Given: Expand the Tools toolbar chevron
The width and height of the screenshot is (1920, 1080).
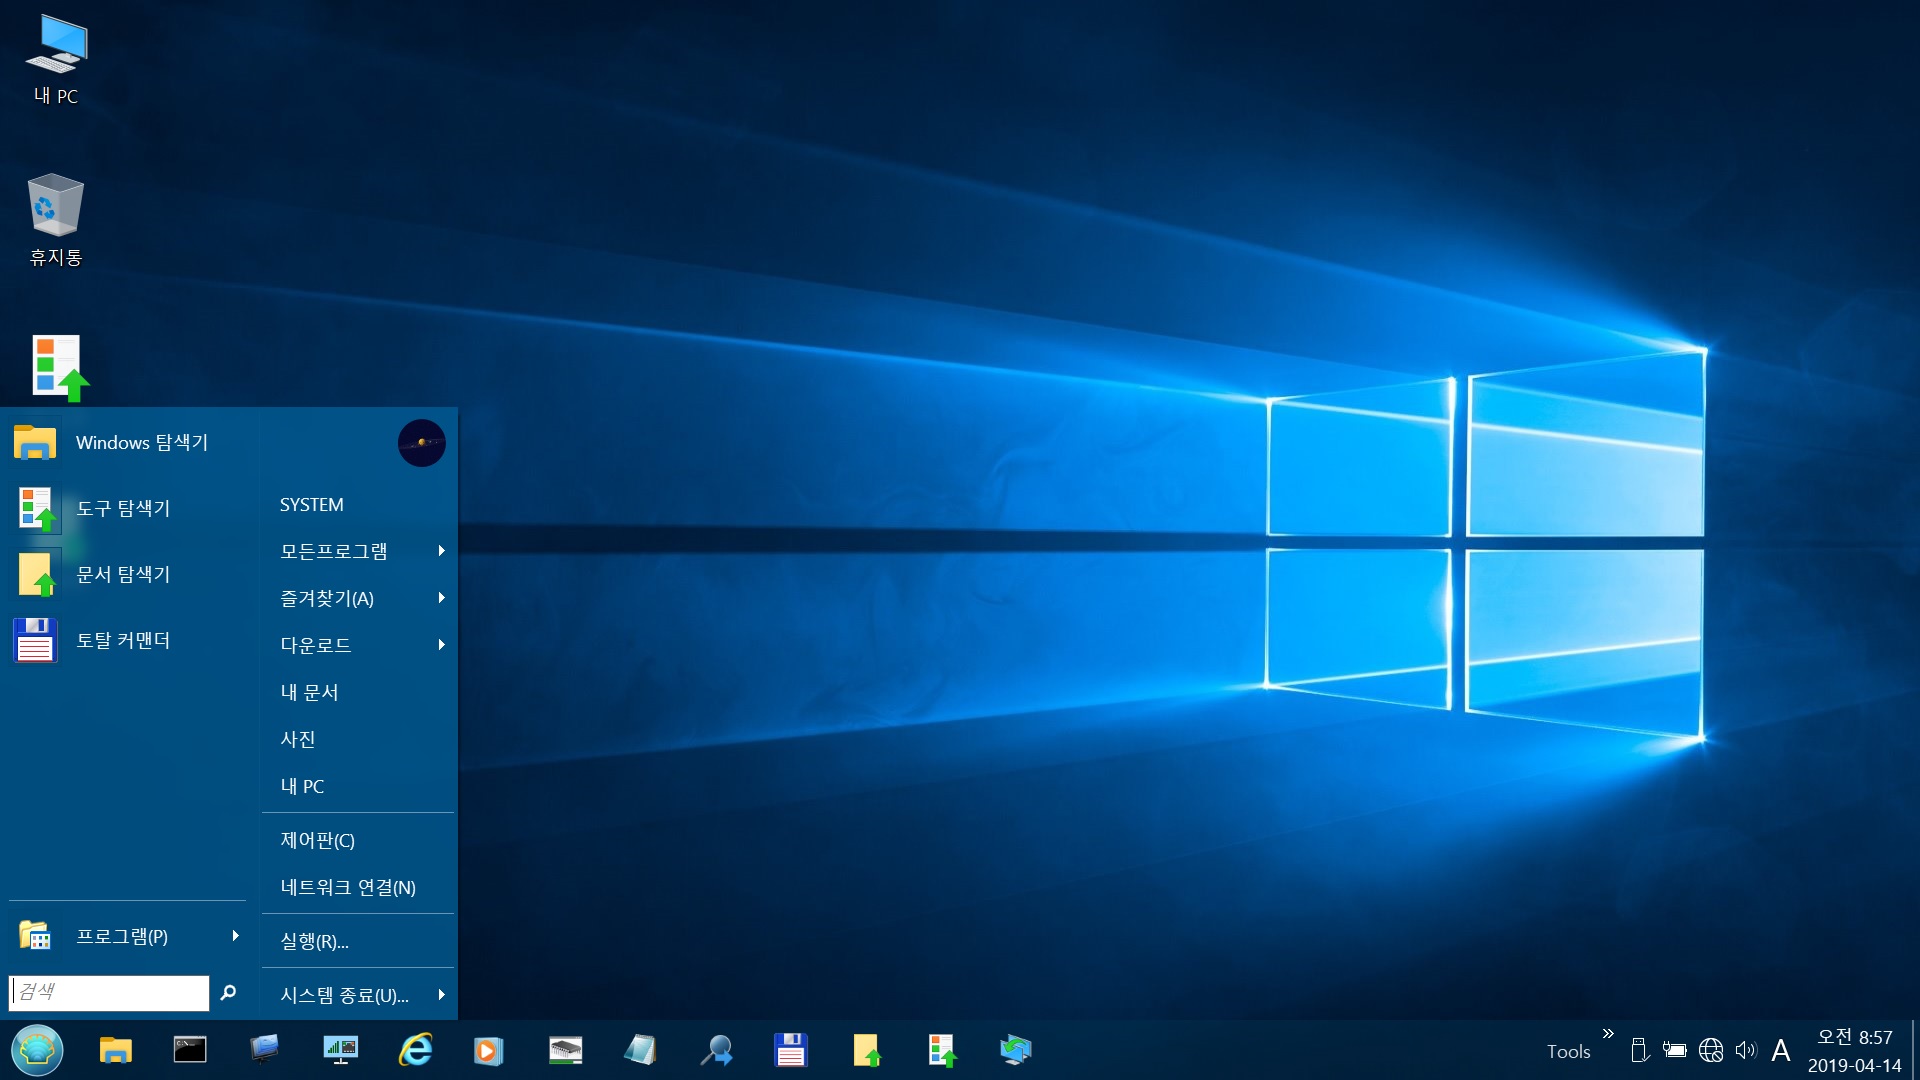Looking at the screenshot, I should tap(1608, 1034).
